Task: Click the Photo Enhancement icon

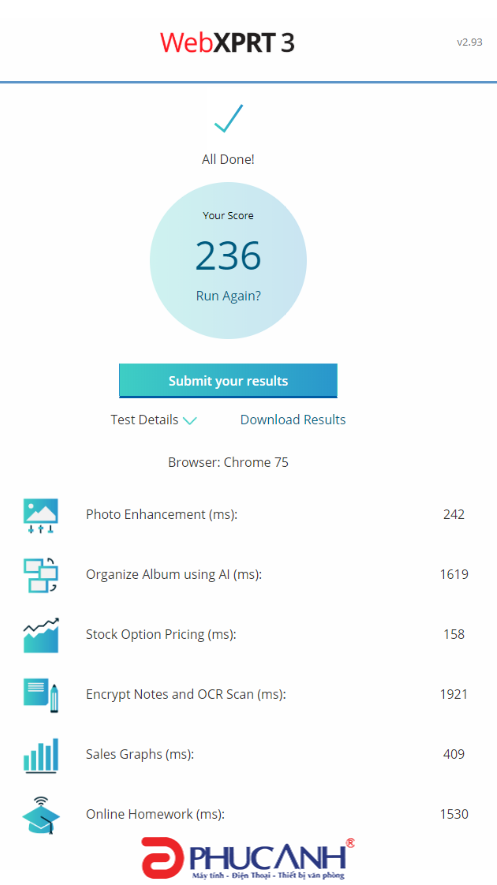Action: (x=41, y=516)
